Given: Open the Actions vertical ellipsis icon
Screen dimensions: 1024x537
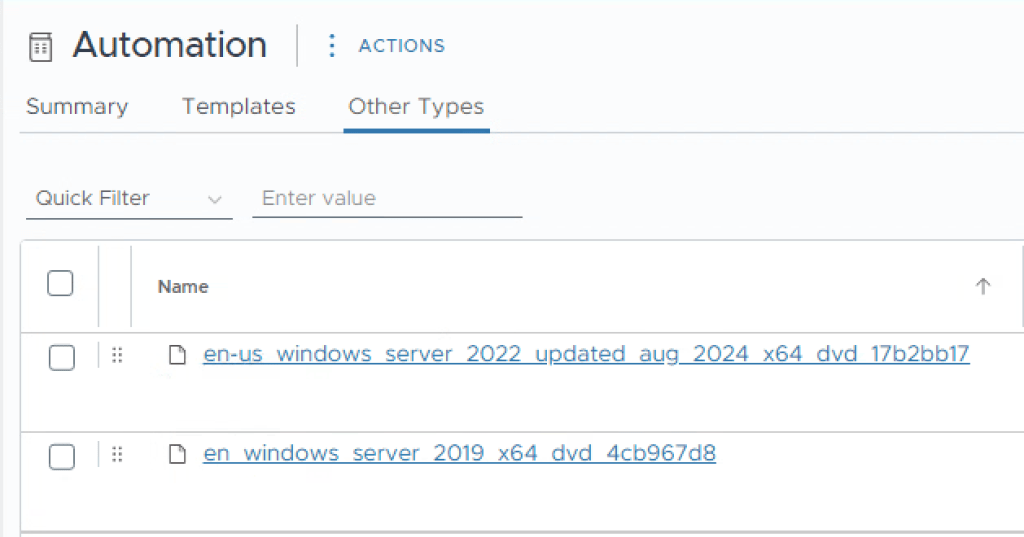Looking at the screenshot, I should click(x=332, y=46).
